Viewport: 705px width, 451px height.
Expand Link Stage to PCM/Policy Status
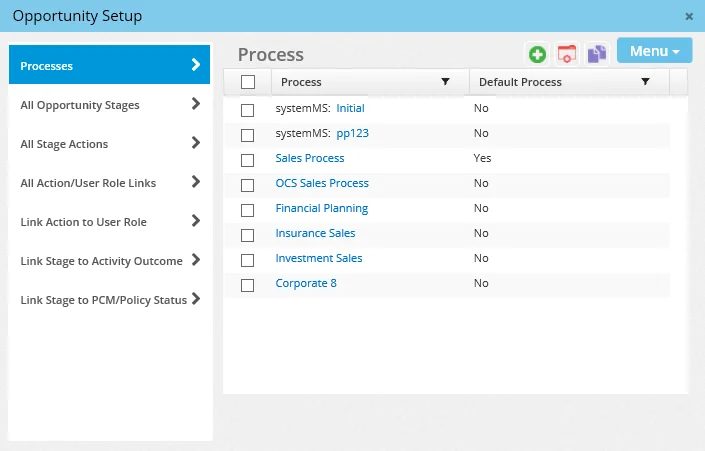tap(110, 299)
